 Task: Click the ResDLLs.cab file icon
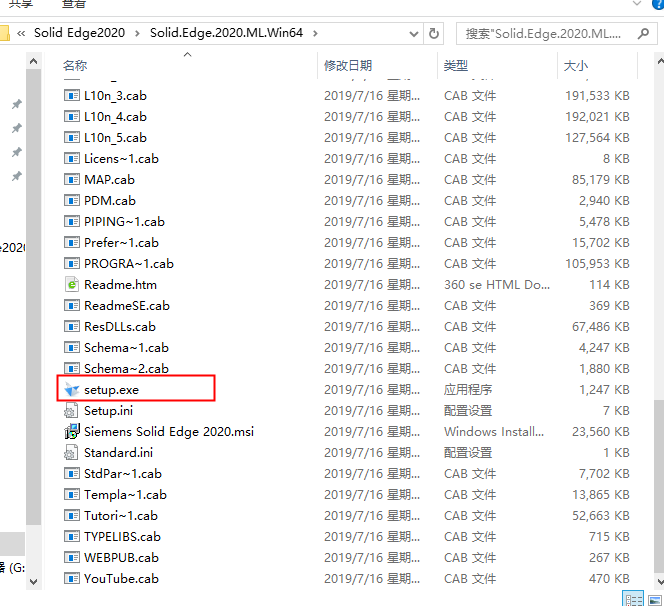pos(72,327)
